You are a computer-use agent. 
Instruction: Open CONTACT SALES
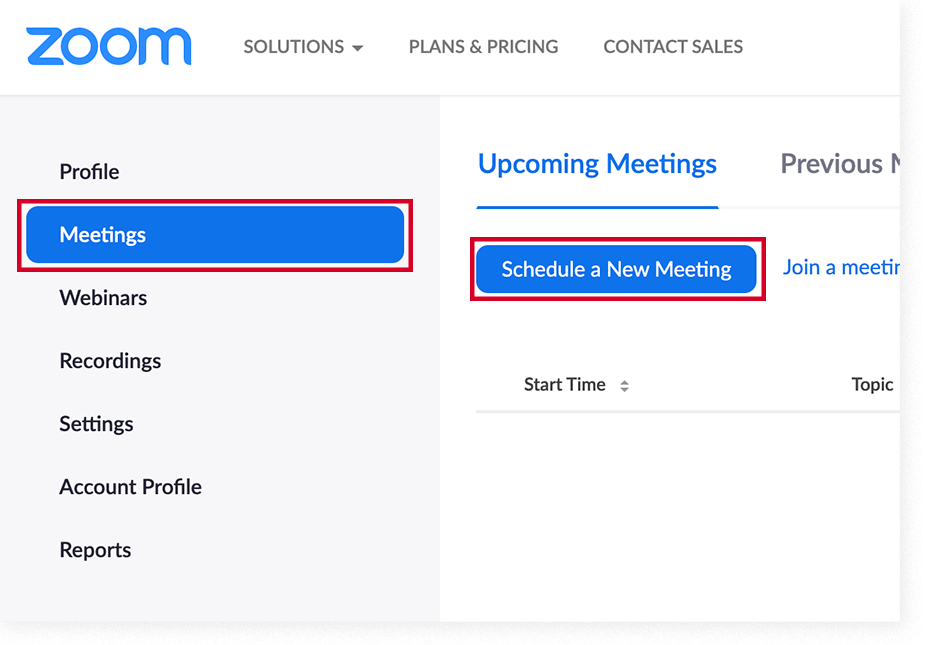[673, 46]
